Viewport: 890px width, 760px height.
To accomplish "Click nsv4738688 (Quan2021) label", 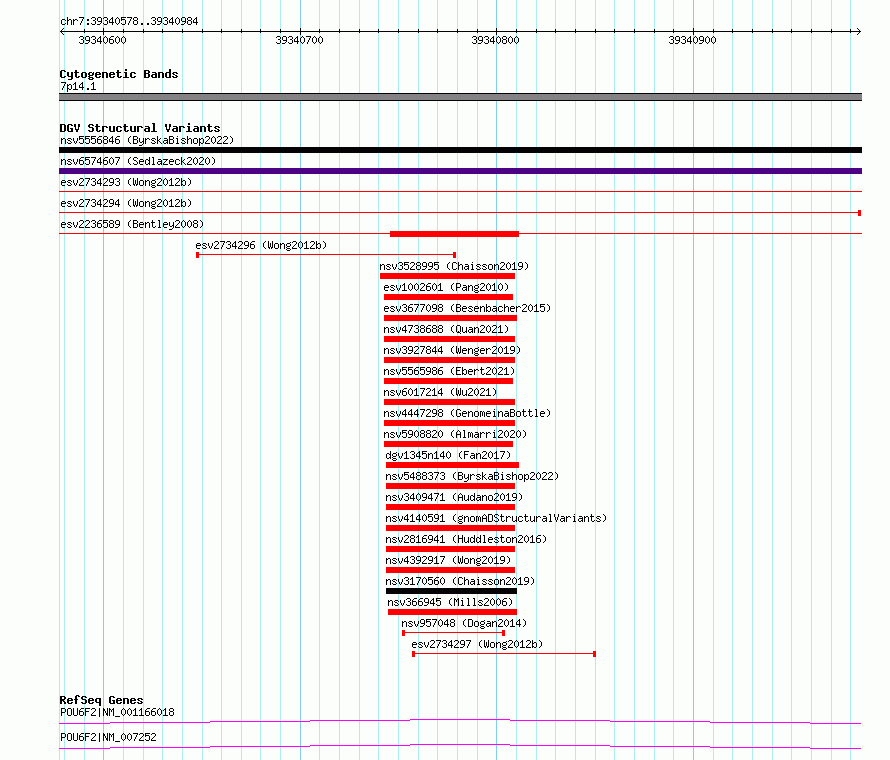I will (x=446, y=329).
